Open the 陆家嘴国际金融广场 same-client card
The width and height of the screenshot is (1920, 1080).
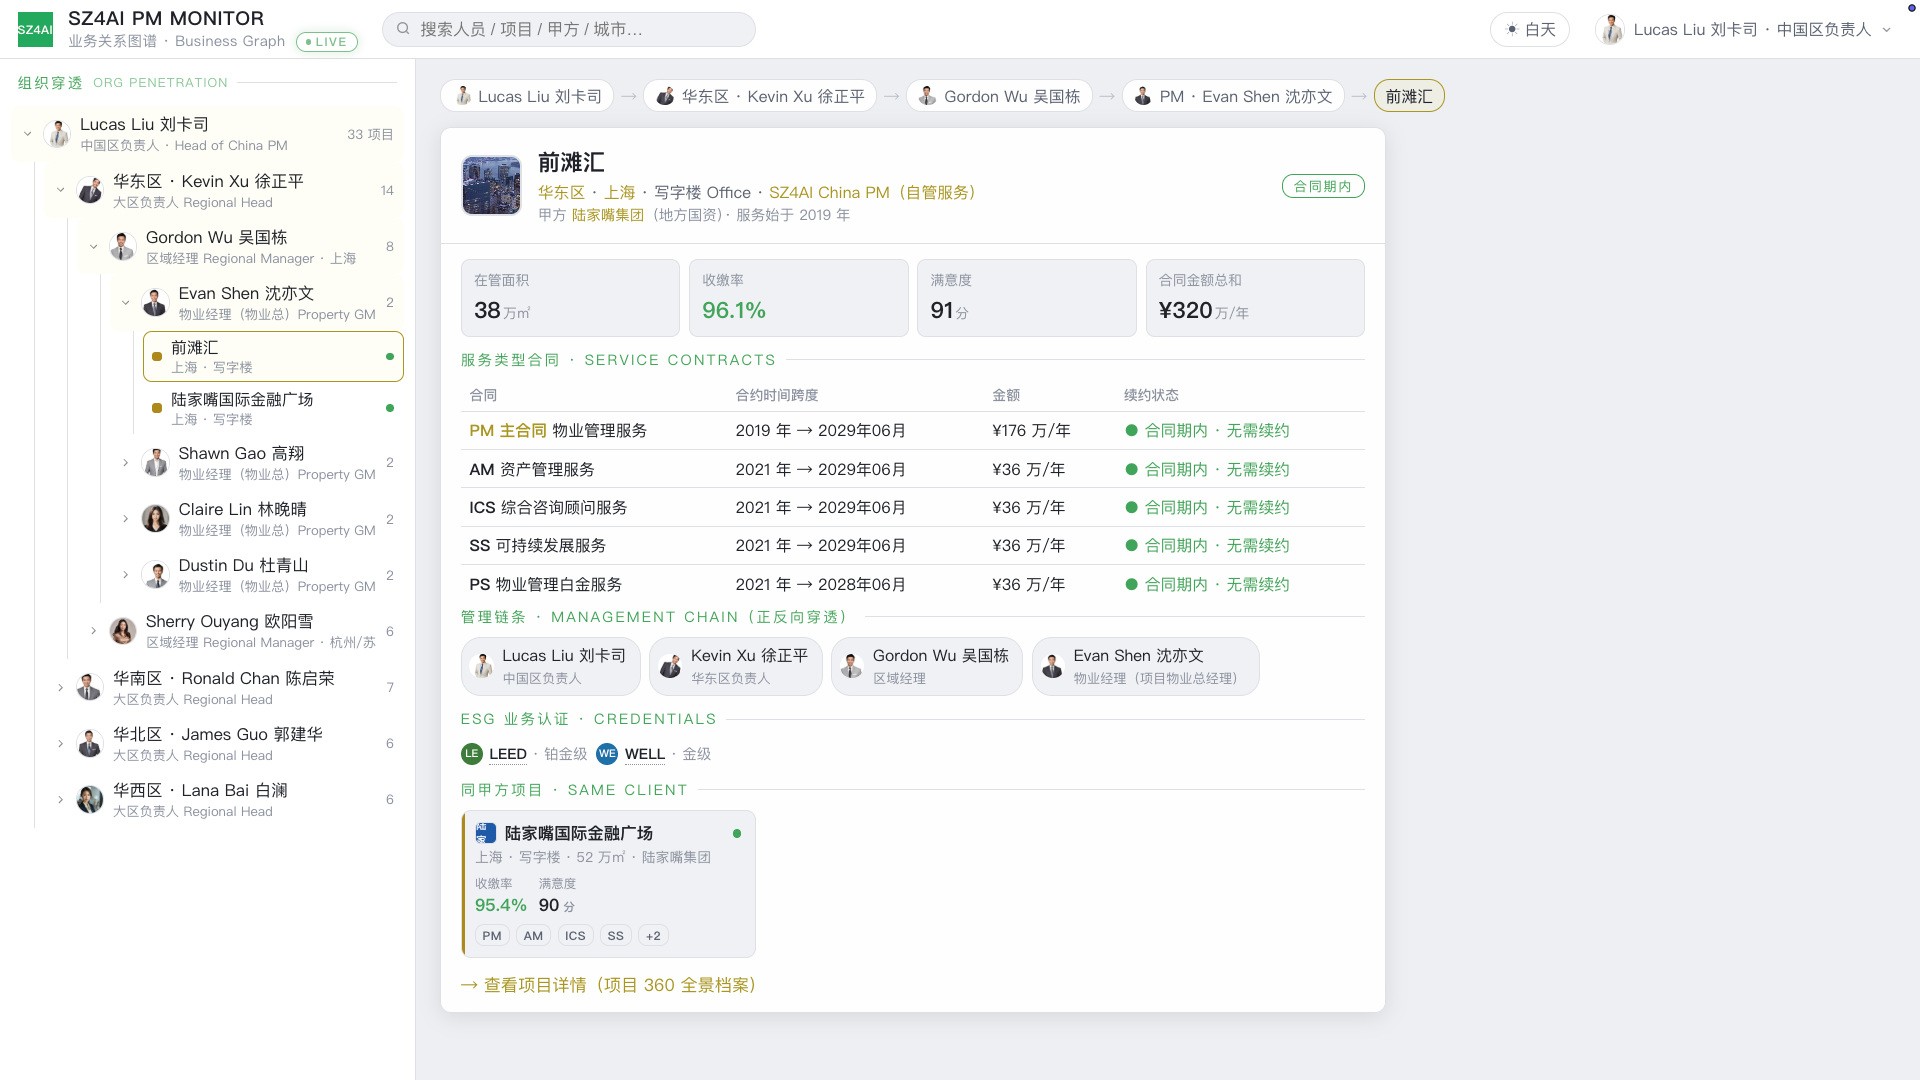pyautogui.click(x=608, y=884)
